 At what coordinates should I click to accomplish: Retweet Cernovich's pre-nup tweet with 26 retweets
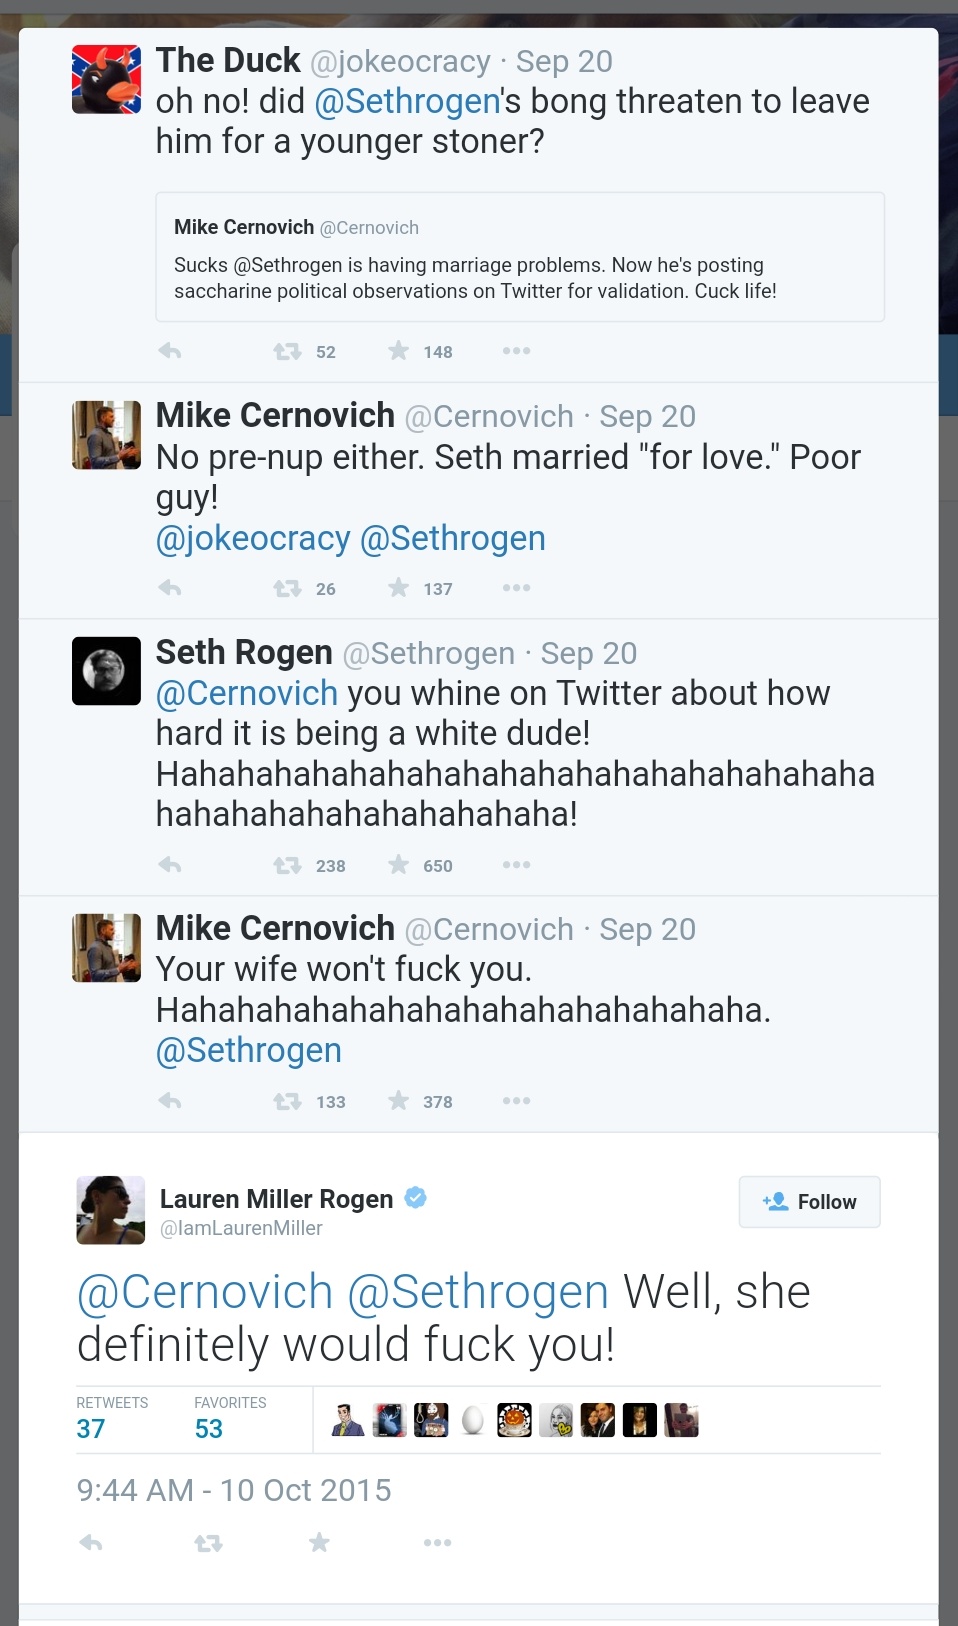288,588
